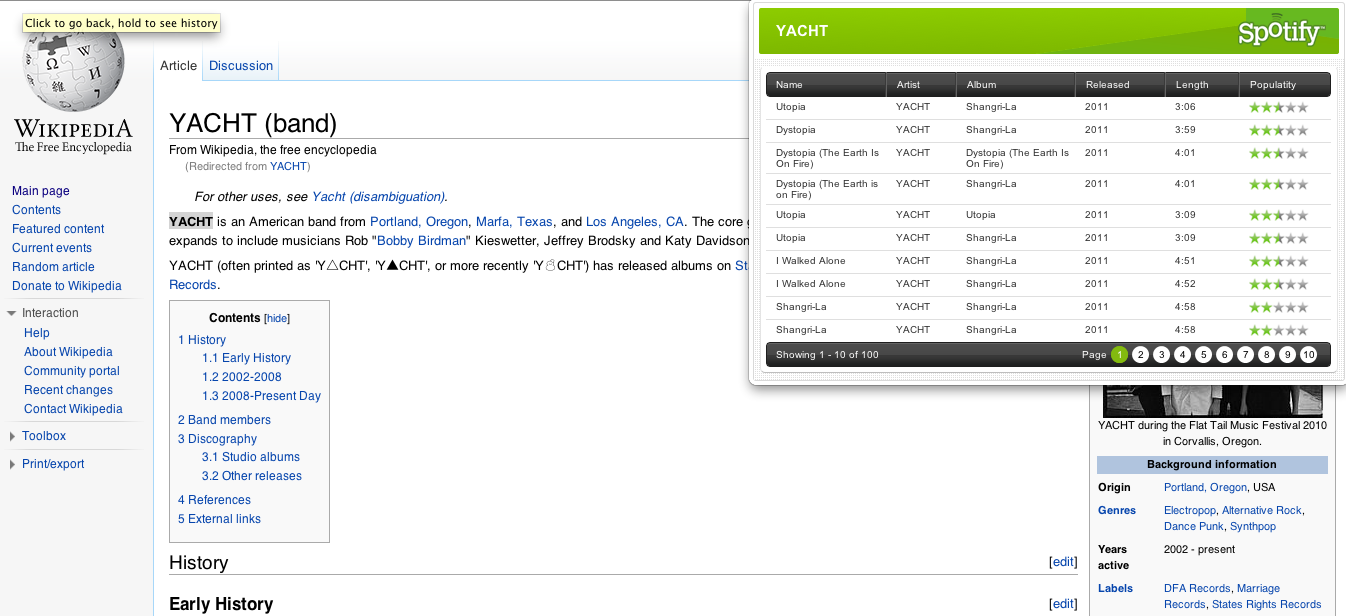Image resolution: width=1346 pixels, height=616 pixels.
Task: Jump to page 5 of Spotify results
Action: 1203,355
